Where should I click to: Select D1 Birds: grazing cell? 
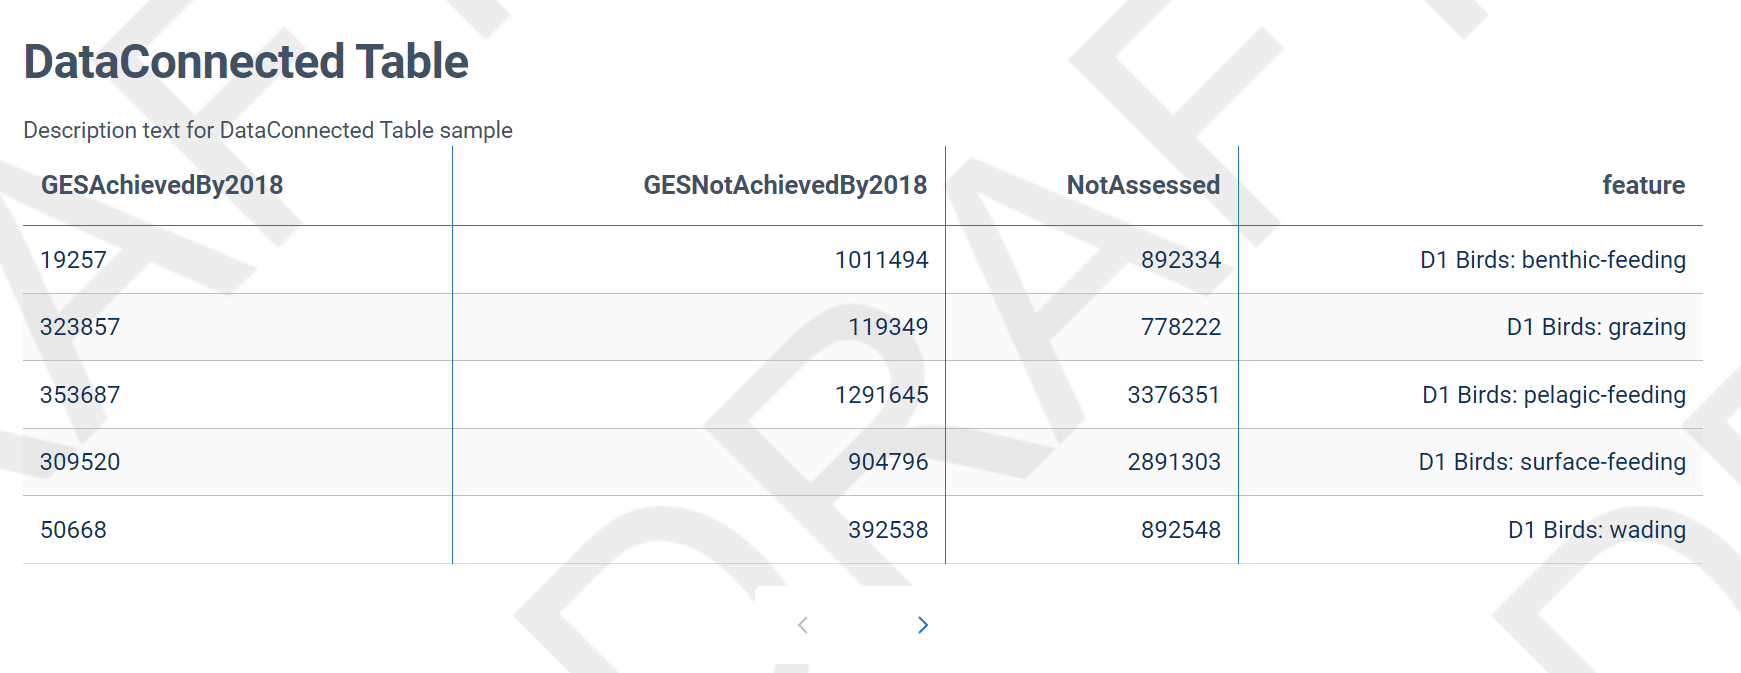tap(1596, 327)
